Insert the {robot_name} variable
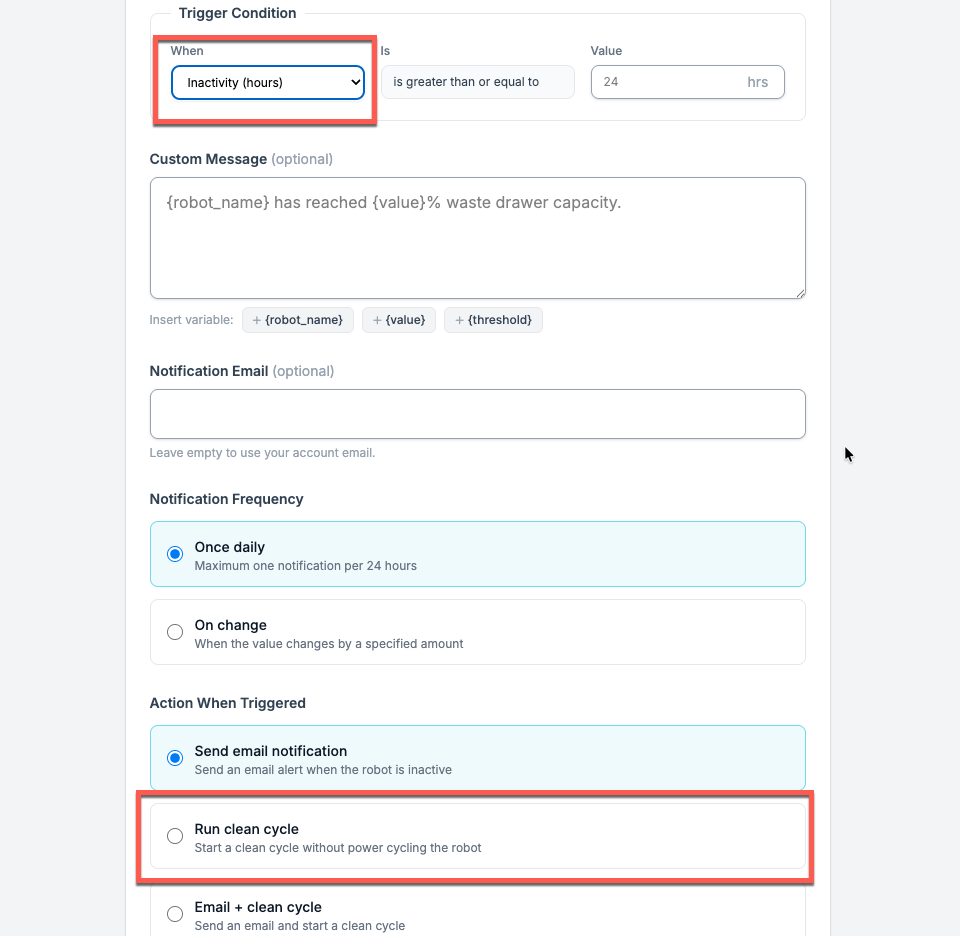The width and height of the screenshot is (960, 936). tap(295, 320)
